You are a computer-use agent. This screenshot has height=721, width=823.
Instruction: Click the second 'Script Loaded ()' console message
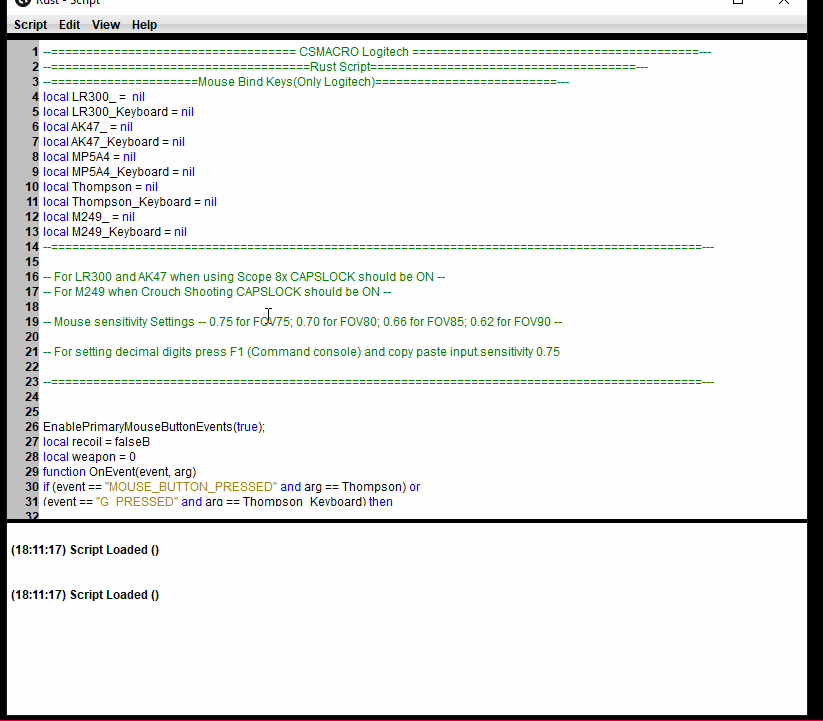[x=85, y=595]
